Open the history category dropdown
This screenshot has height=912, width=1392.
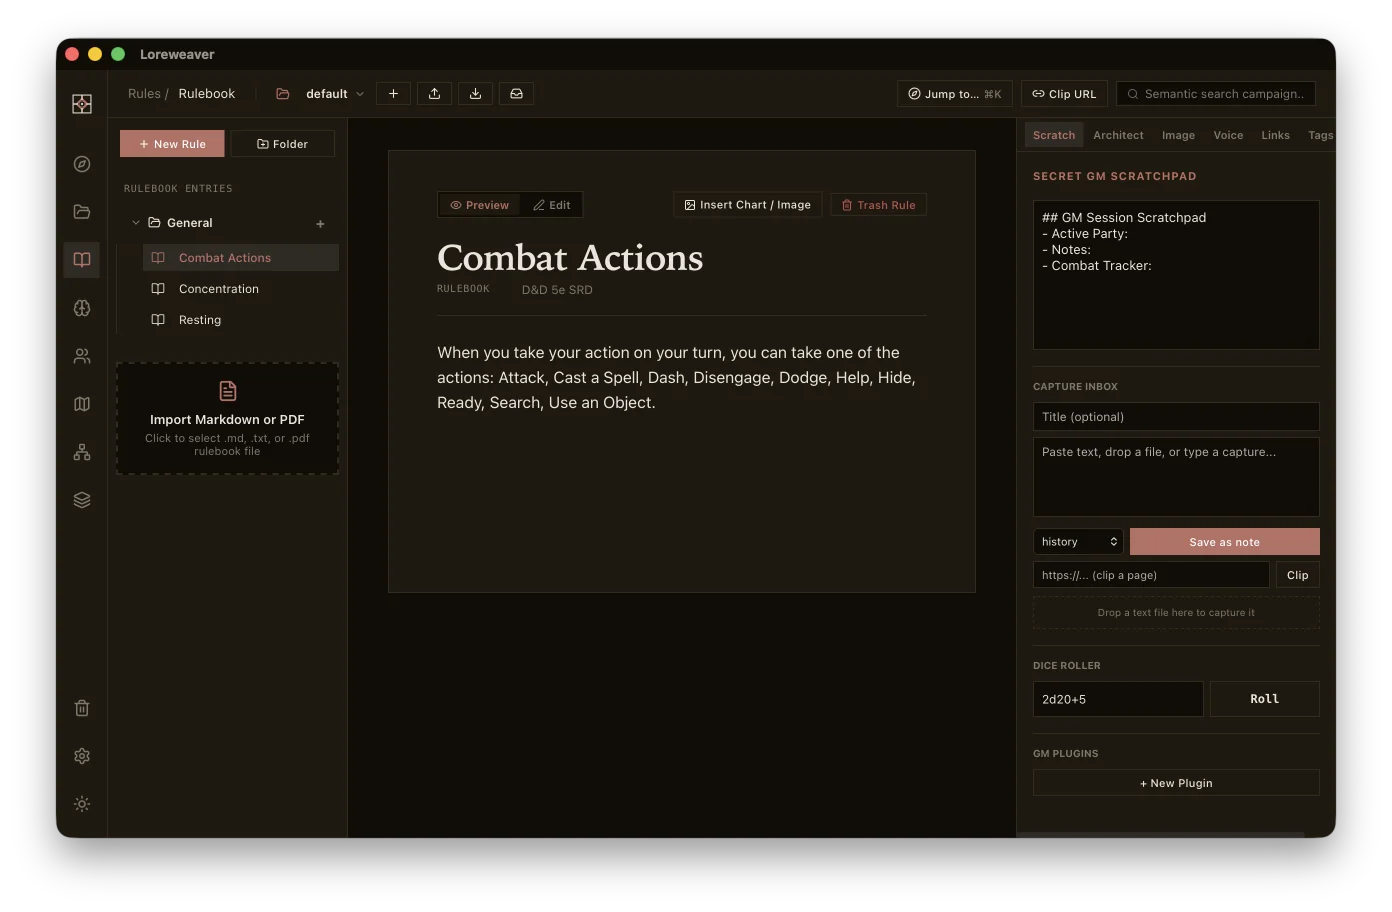tap(1078, 542)
